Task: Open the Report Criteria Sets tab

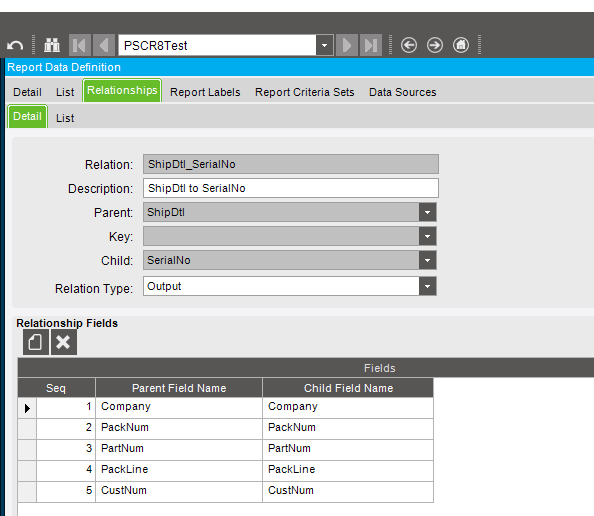Action: (305, 92)
